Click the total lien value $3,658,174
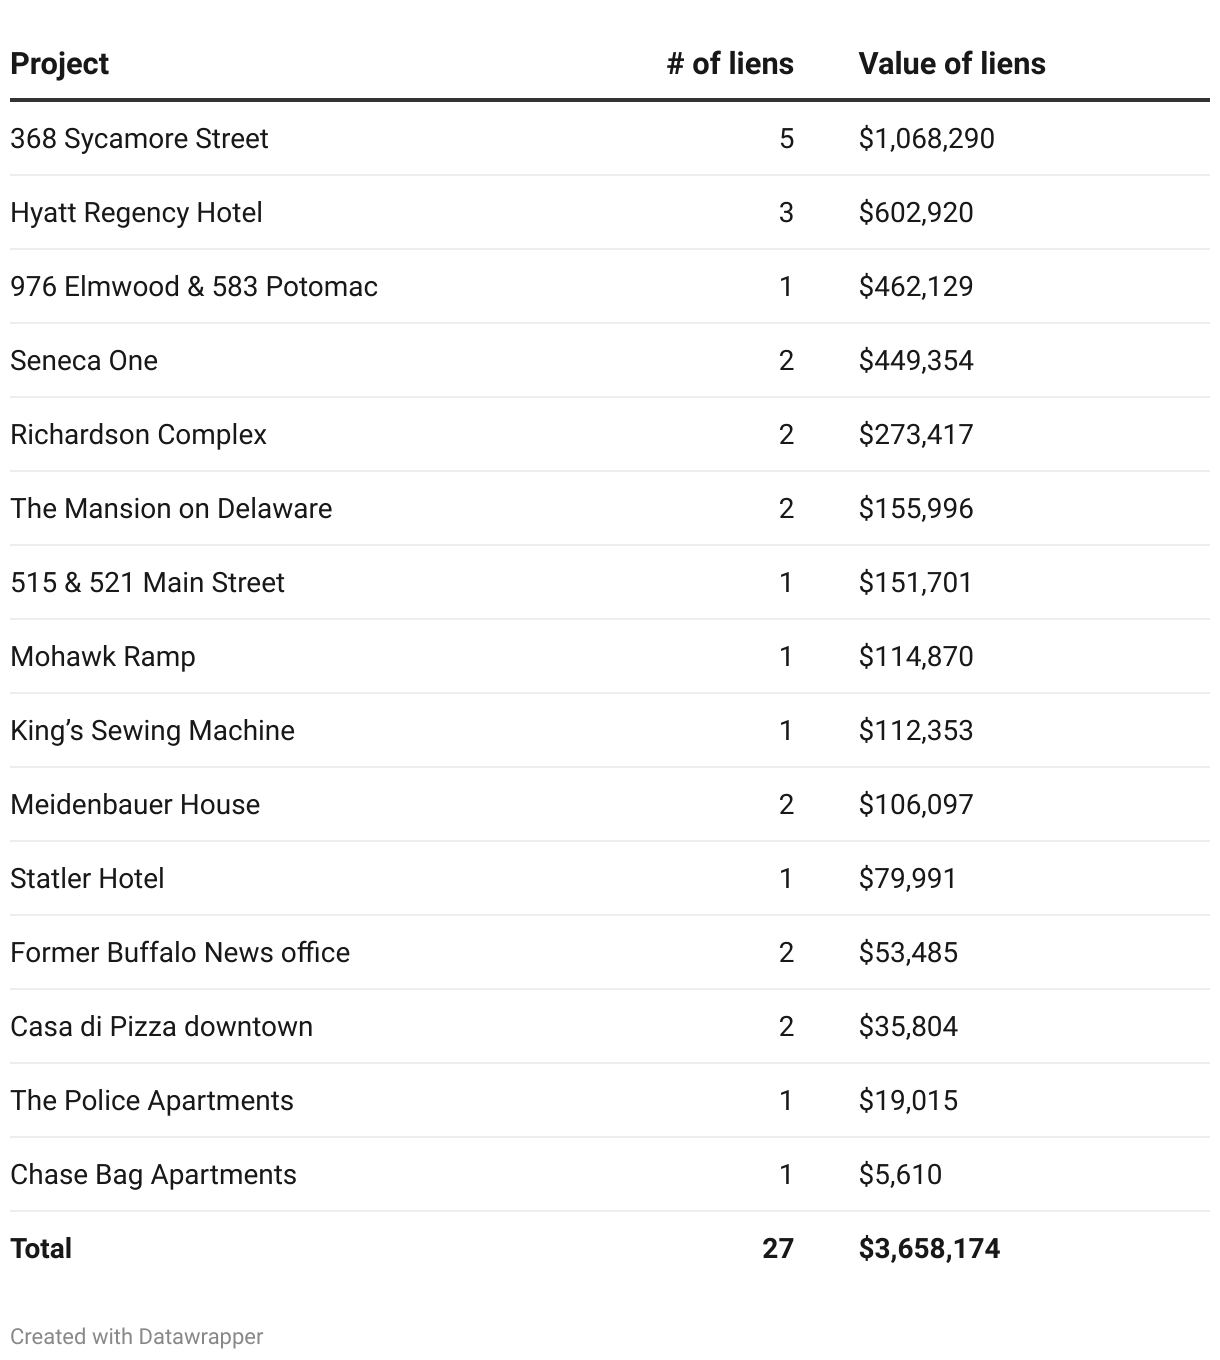The width and height of the screenshot is (1220, 1360). click(x=929, y=1248)
